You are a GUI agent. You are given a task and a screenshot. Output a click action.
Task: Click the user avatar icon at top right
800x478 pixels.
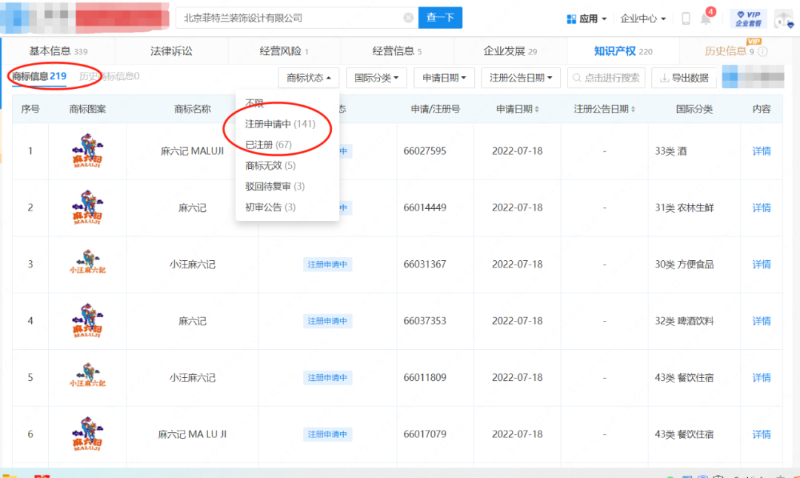click(x=783, y=19)
